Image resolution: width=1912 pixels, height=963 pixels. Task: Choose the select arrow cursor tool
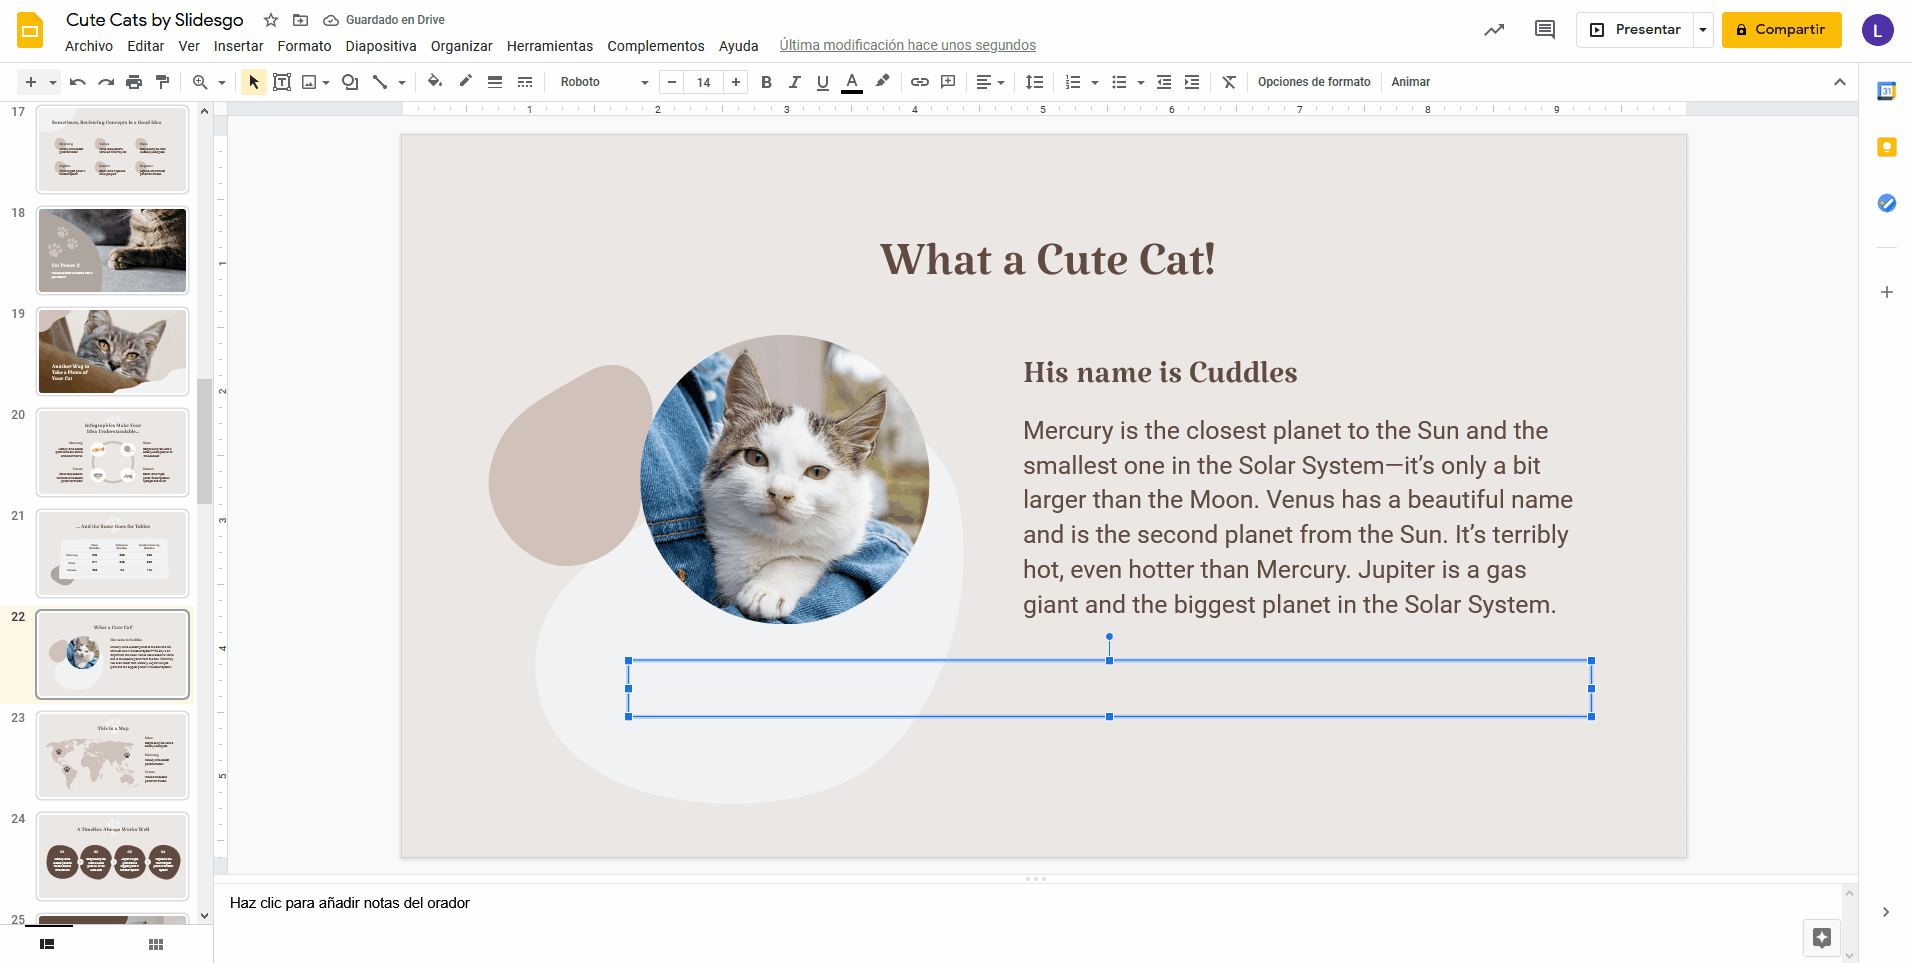tap(254, 82)
